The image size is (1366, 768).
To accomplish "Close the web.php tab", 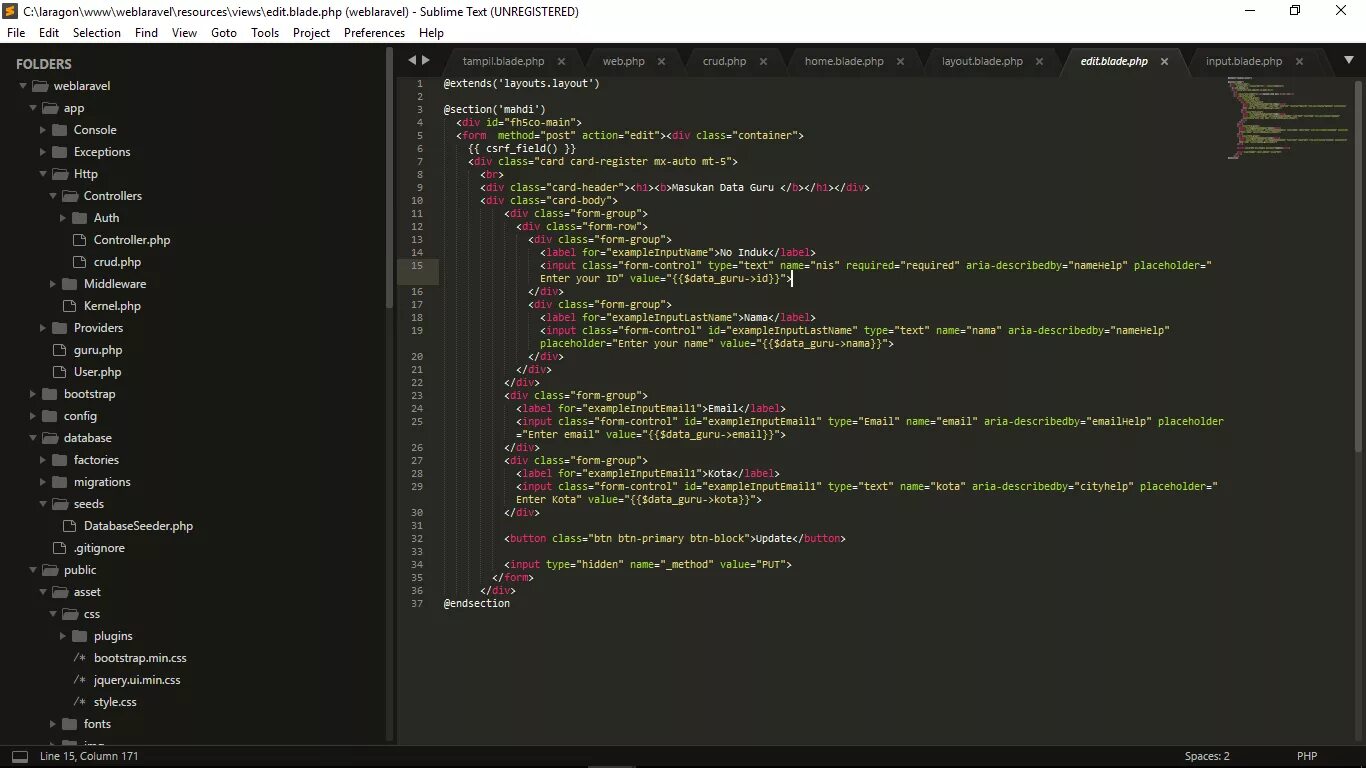I will 661,61.
